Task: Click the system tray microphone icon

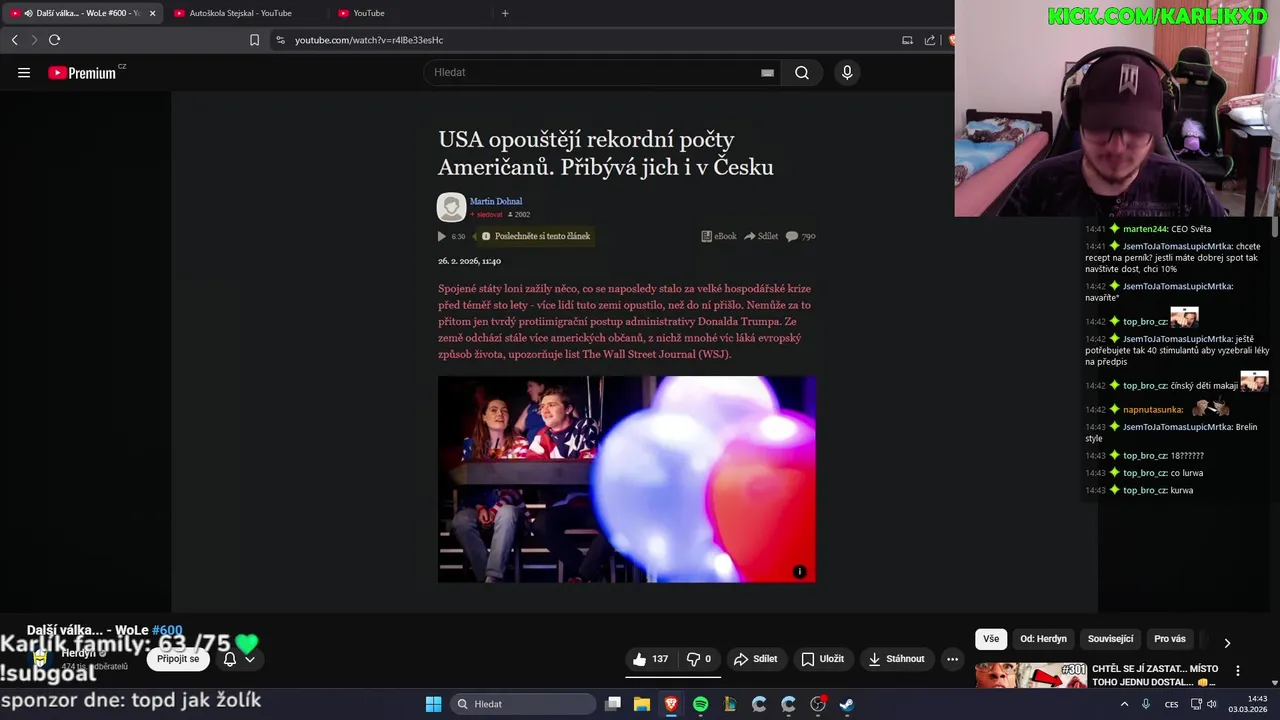Action: coord(1146,704)
